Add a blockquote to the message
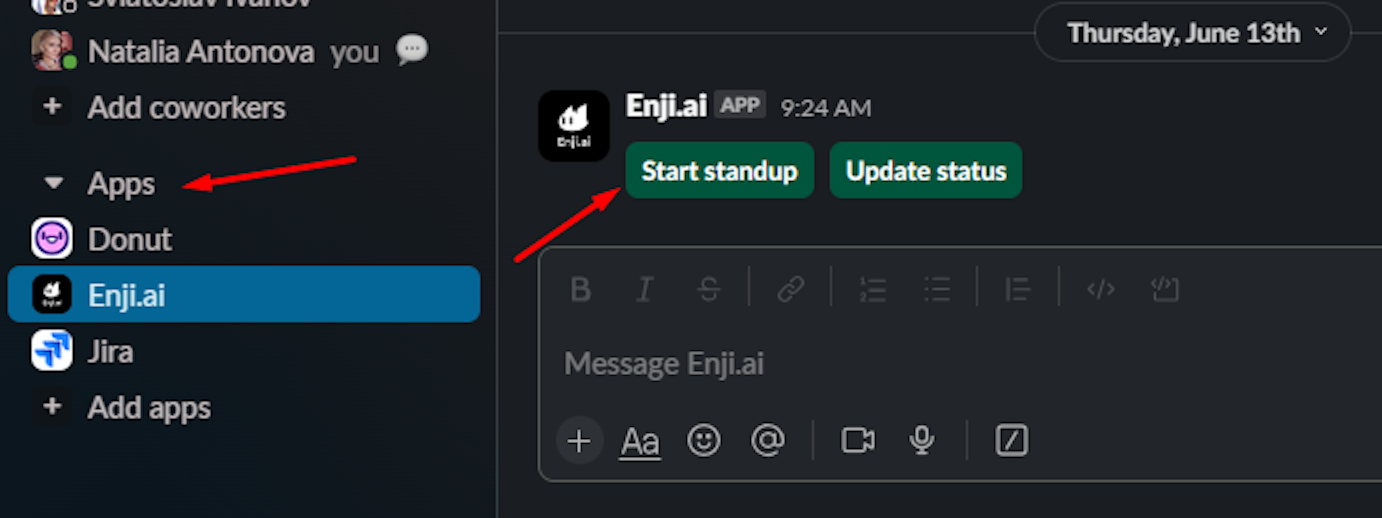 point(1017,290)
